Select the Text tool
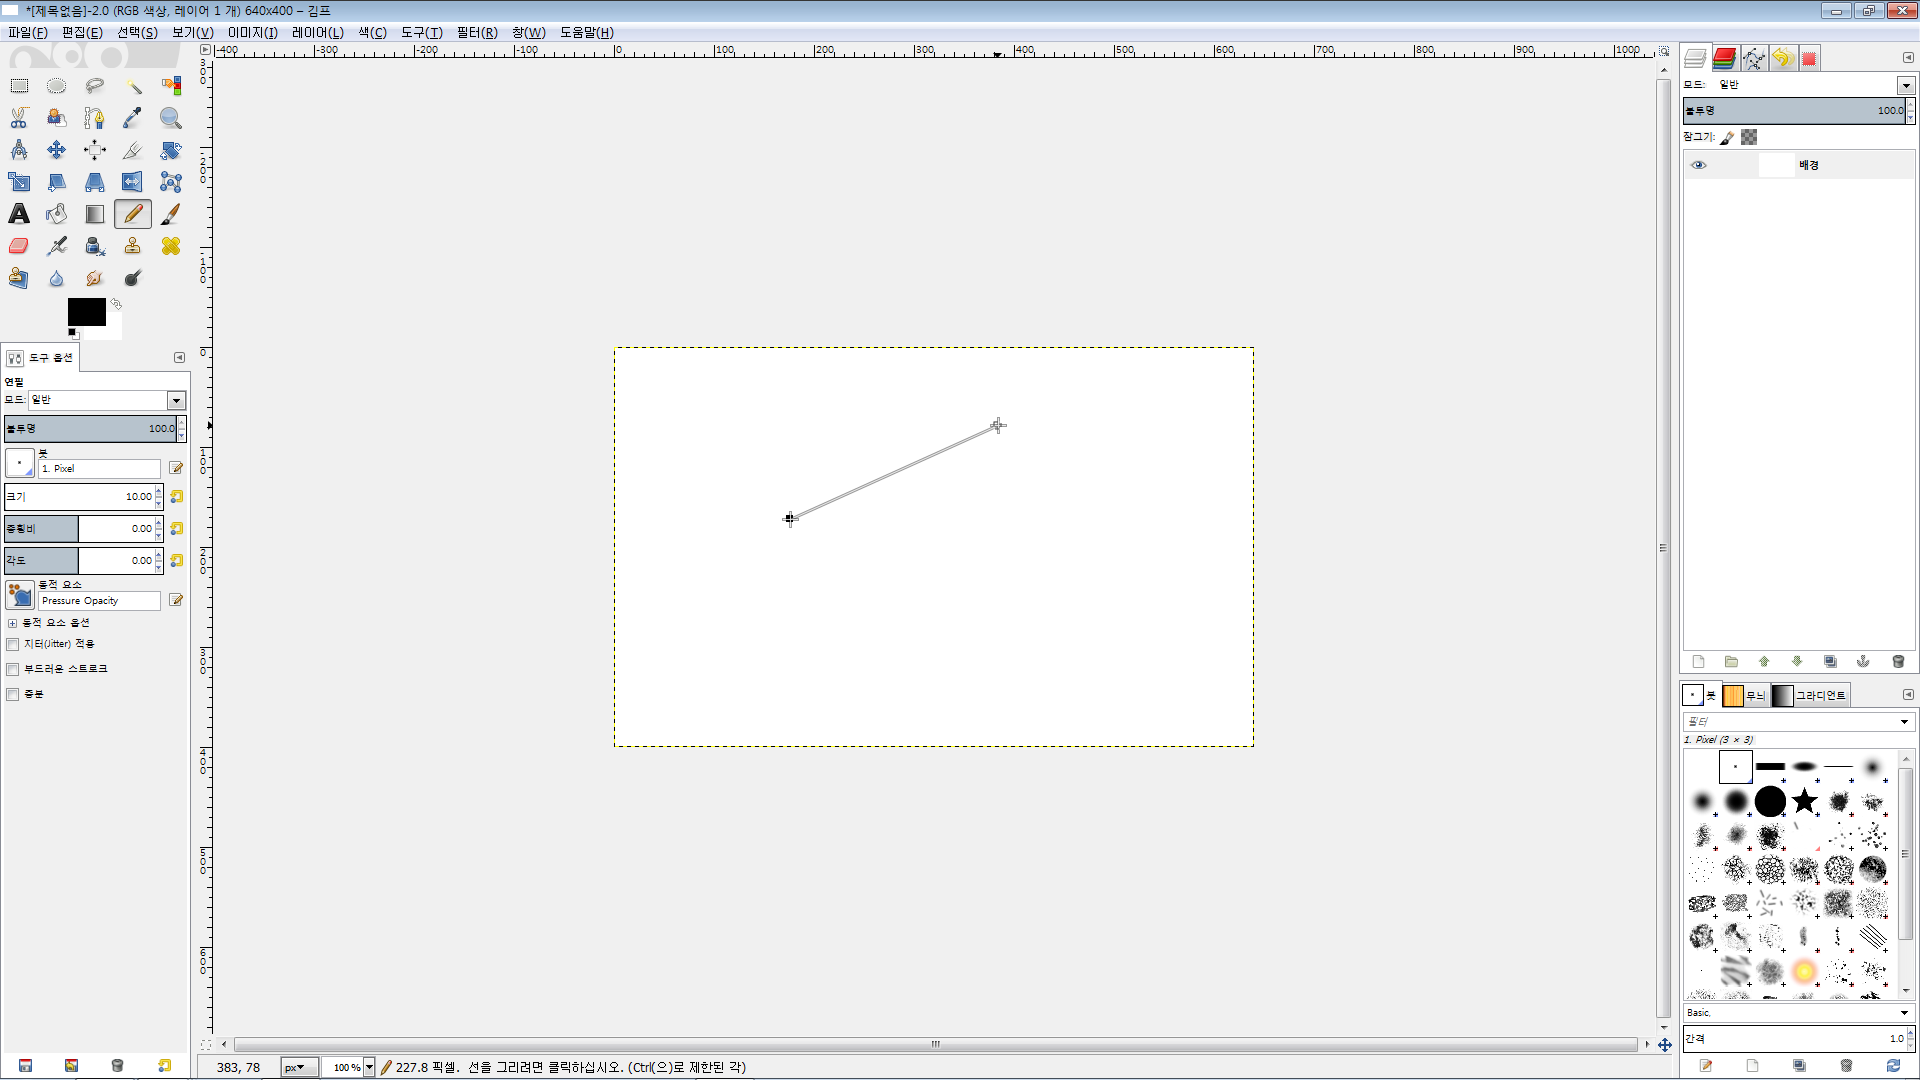Viewport: 1920px width, 1080px height. [x=19, y=214]
